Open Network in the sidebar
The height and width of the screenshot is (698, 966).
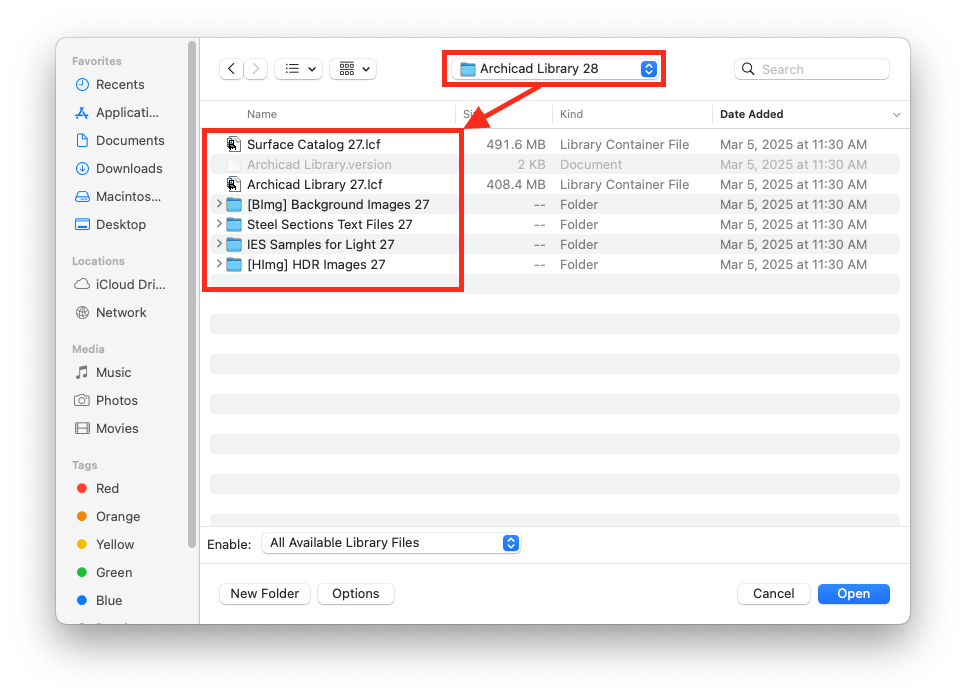[121, 312]
